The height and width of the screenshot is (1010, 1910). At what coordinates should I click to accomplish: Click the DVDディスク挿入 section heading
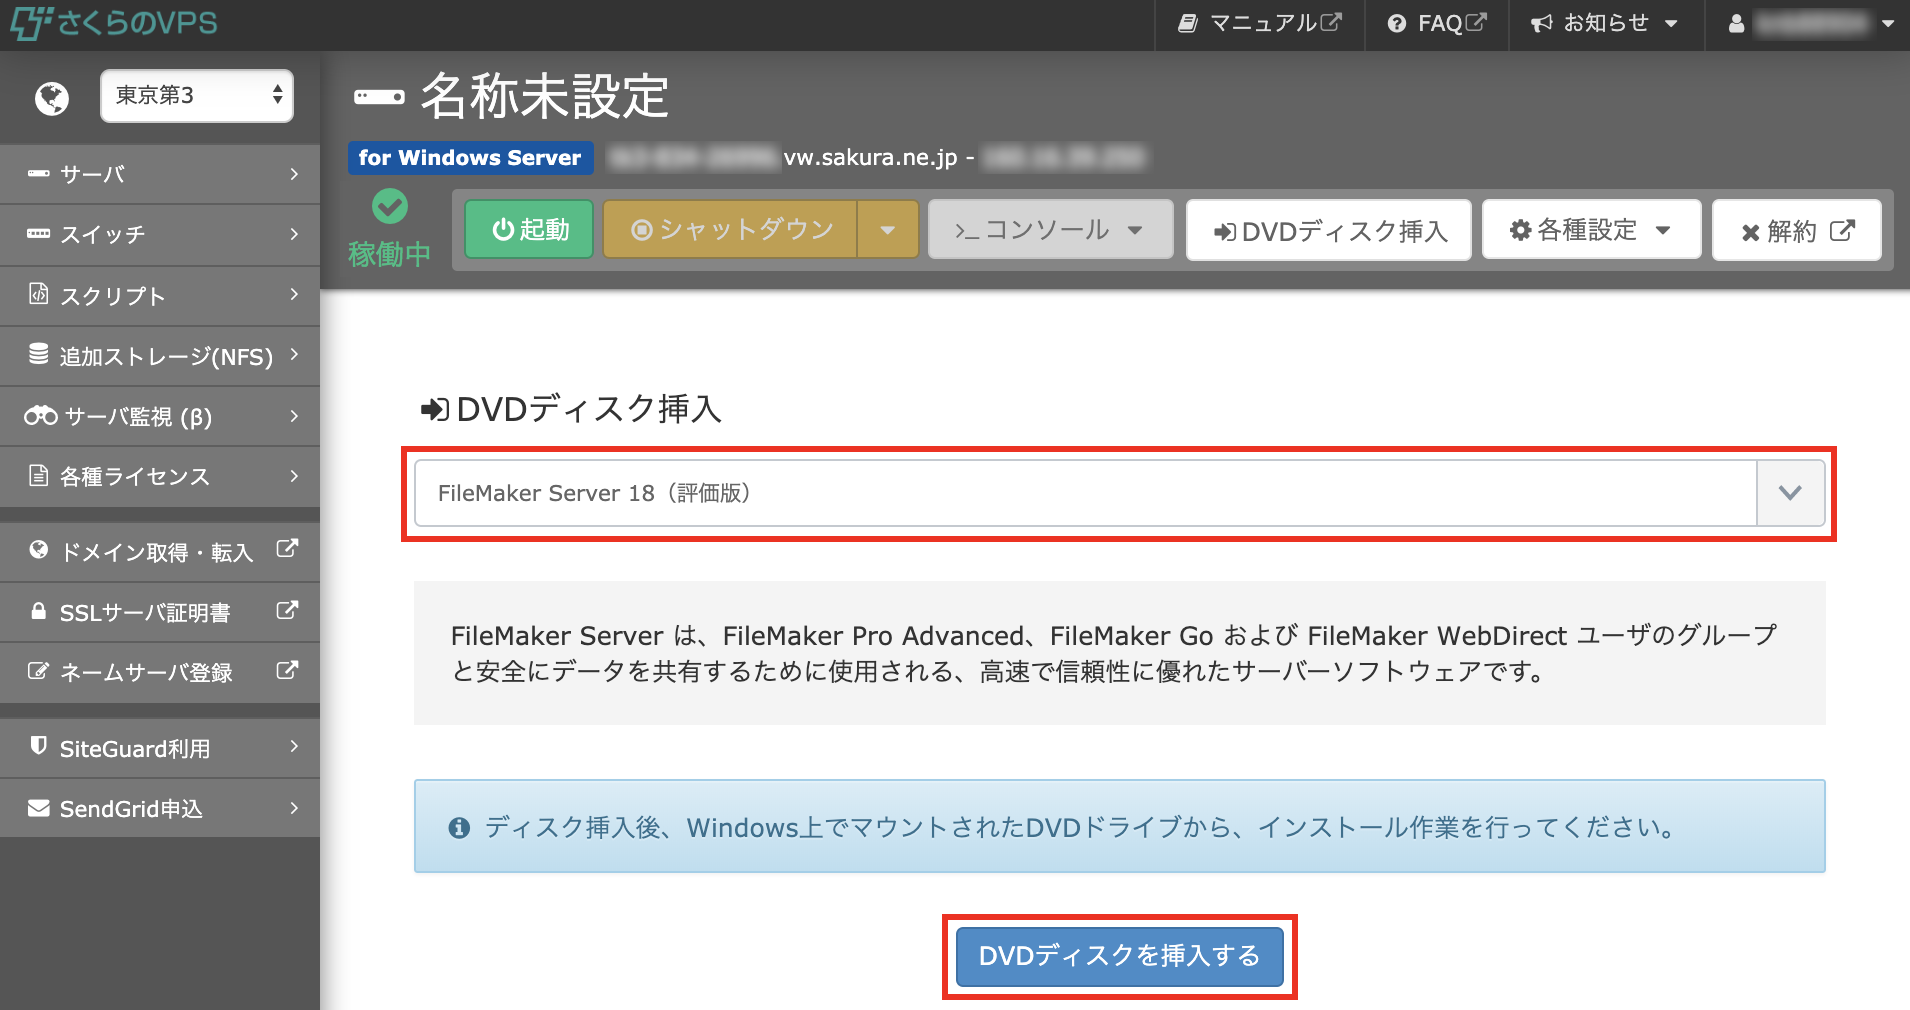(x=571, y=408)
